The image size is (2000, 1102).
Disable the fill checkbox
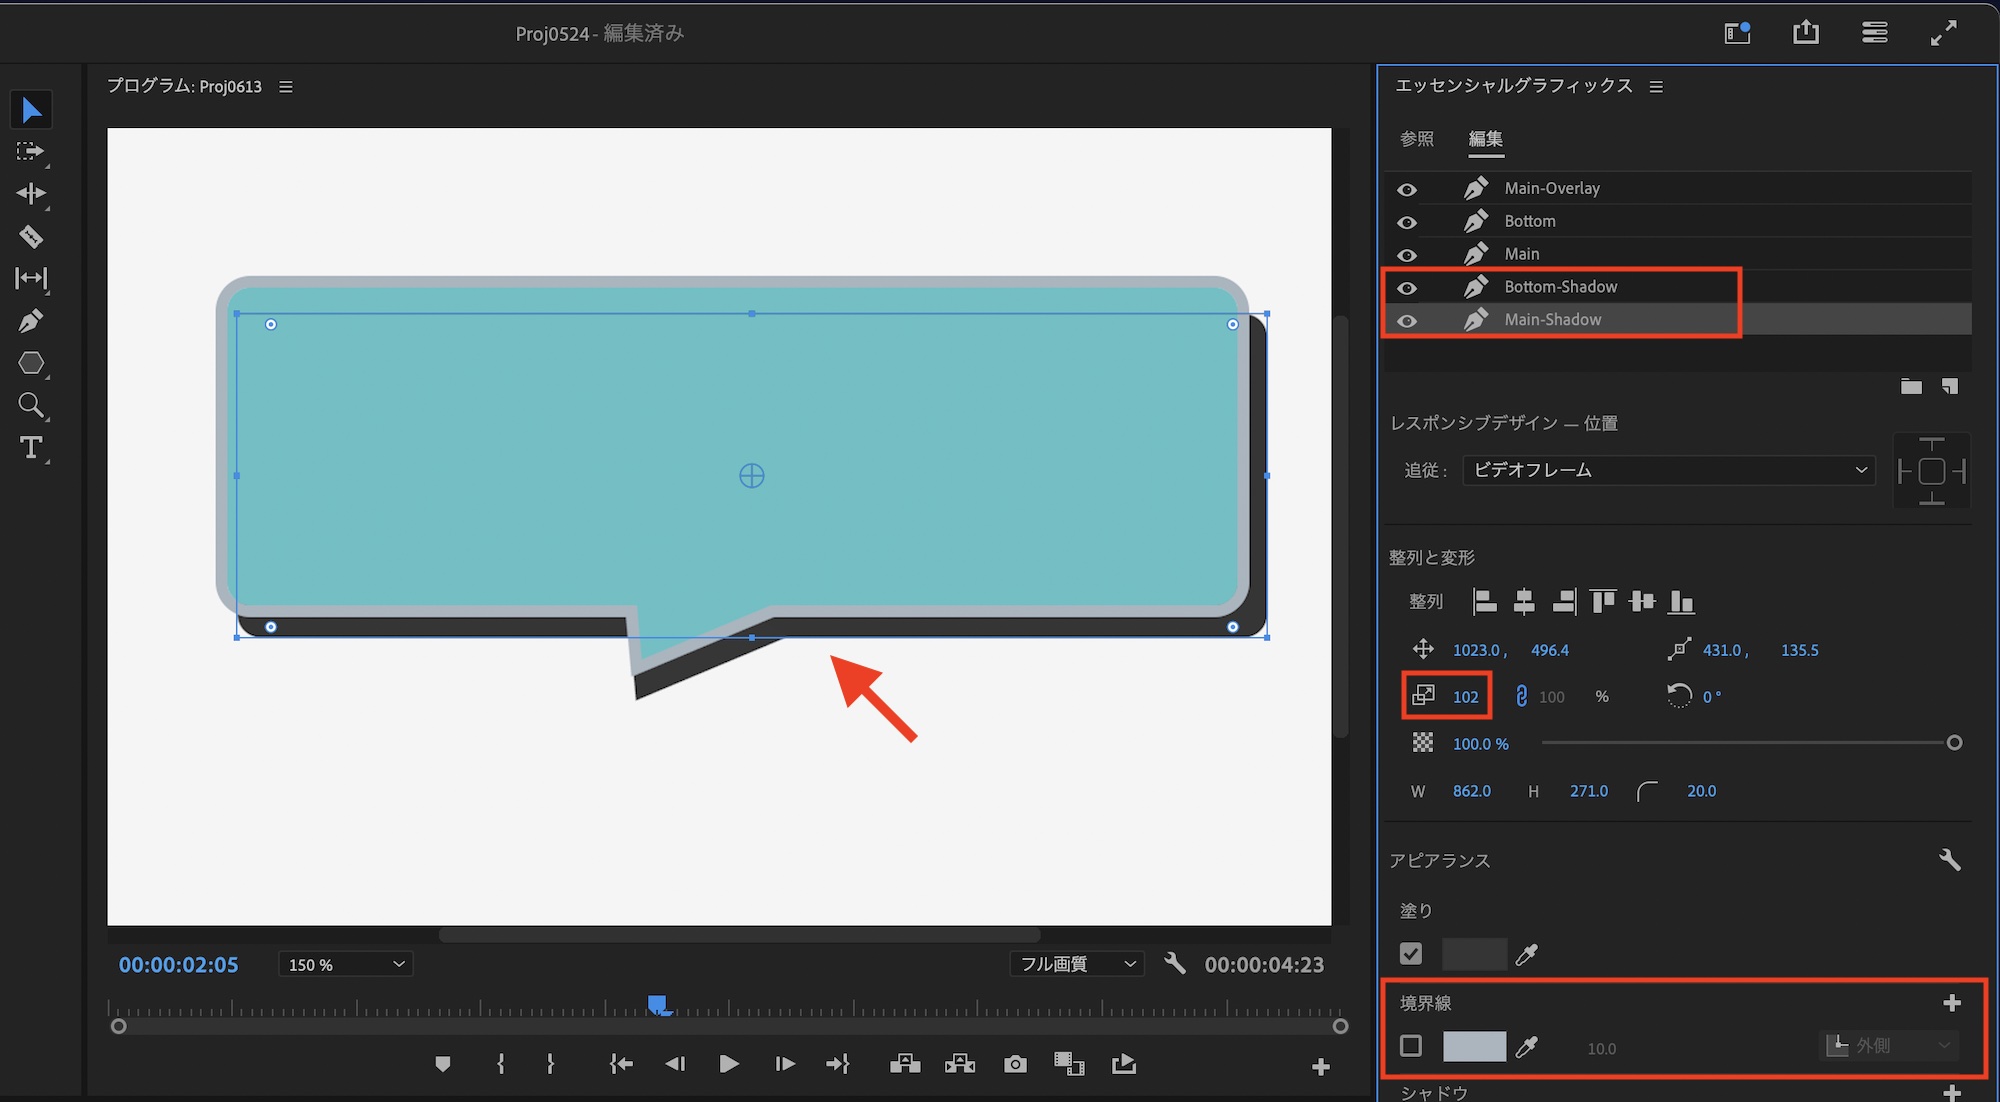[1411, 954]
